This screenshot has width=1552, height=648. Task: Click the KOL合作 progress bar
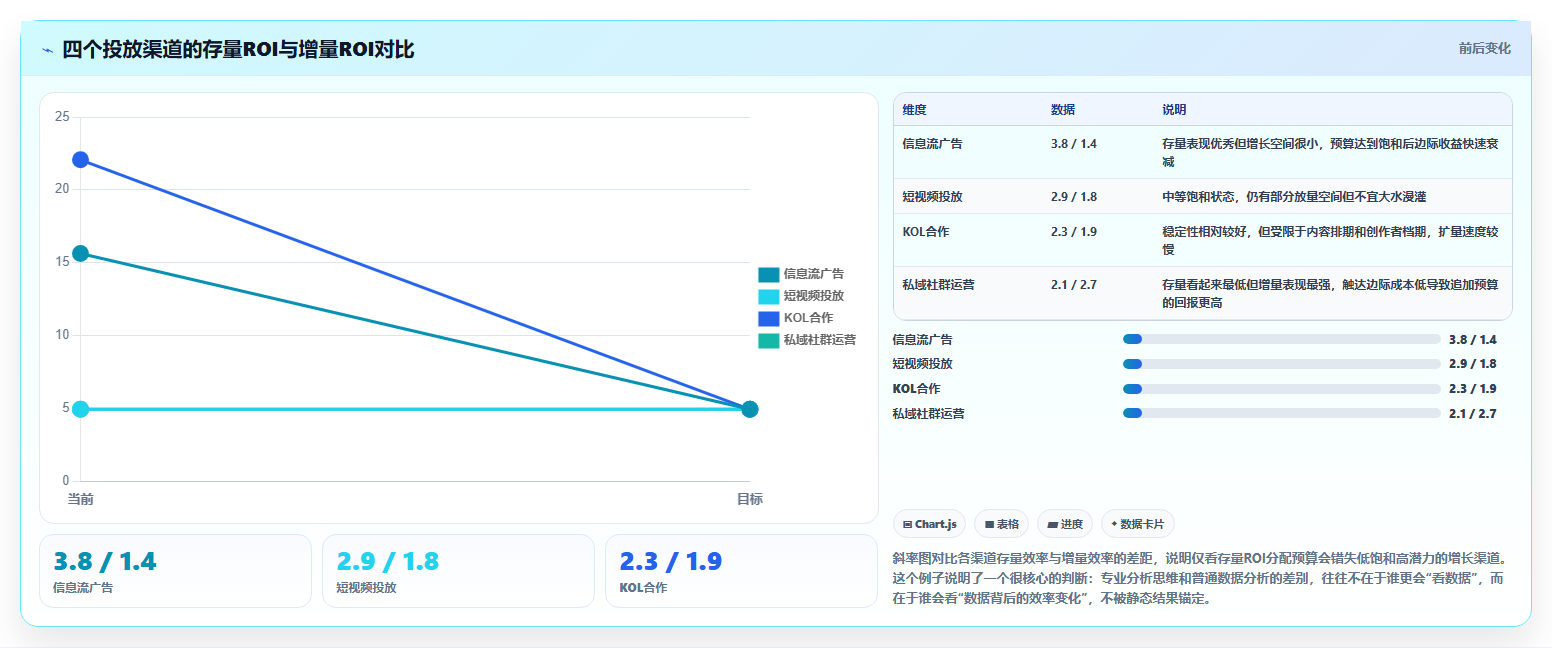point(1282,389)
